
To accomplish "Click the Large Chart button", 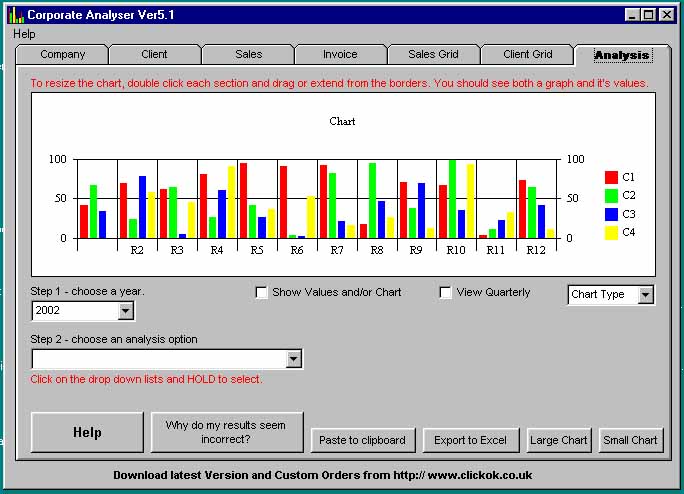I will [559, 440].
